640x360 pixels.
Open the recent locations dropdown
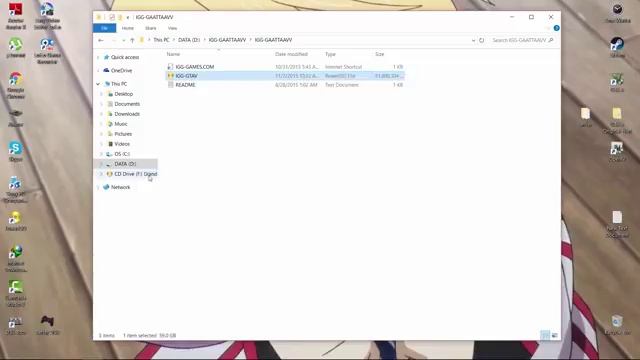pos(123,40)
